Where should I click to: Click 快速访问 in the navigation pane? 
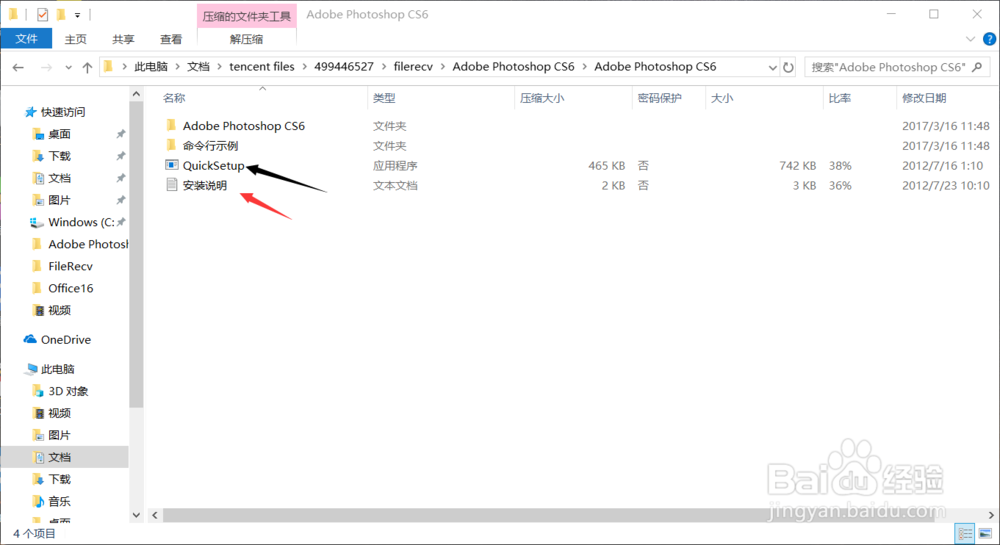[62, 112]
